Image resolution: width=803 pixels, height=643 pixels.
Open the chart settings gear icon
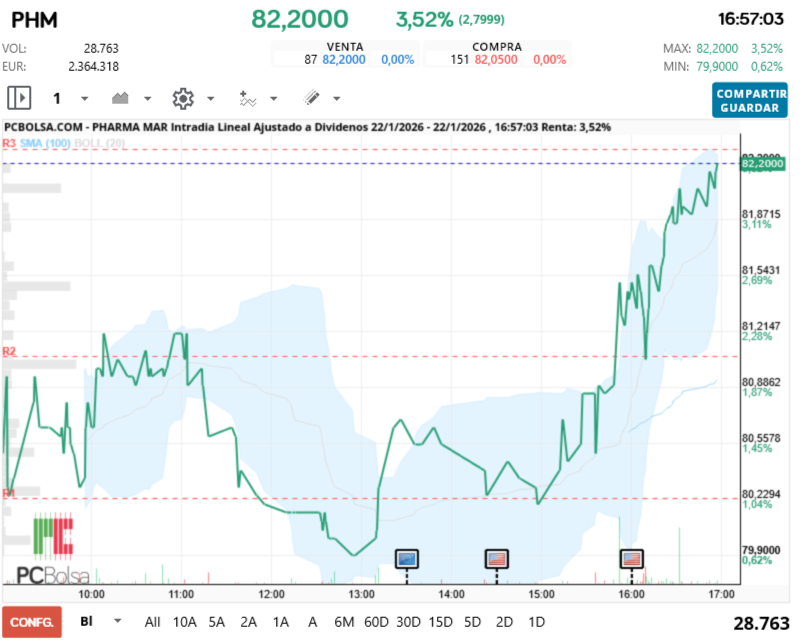click(x=182, y=98)
